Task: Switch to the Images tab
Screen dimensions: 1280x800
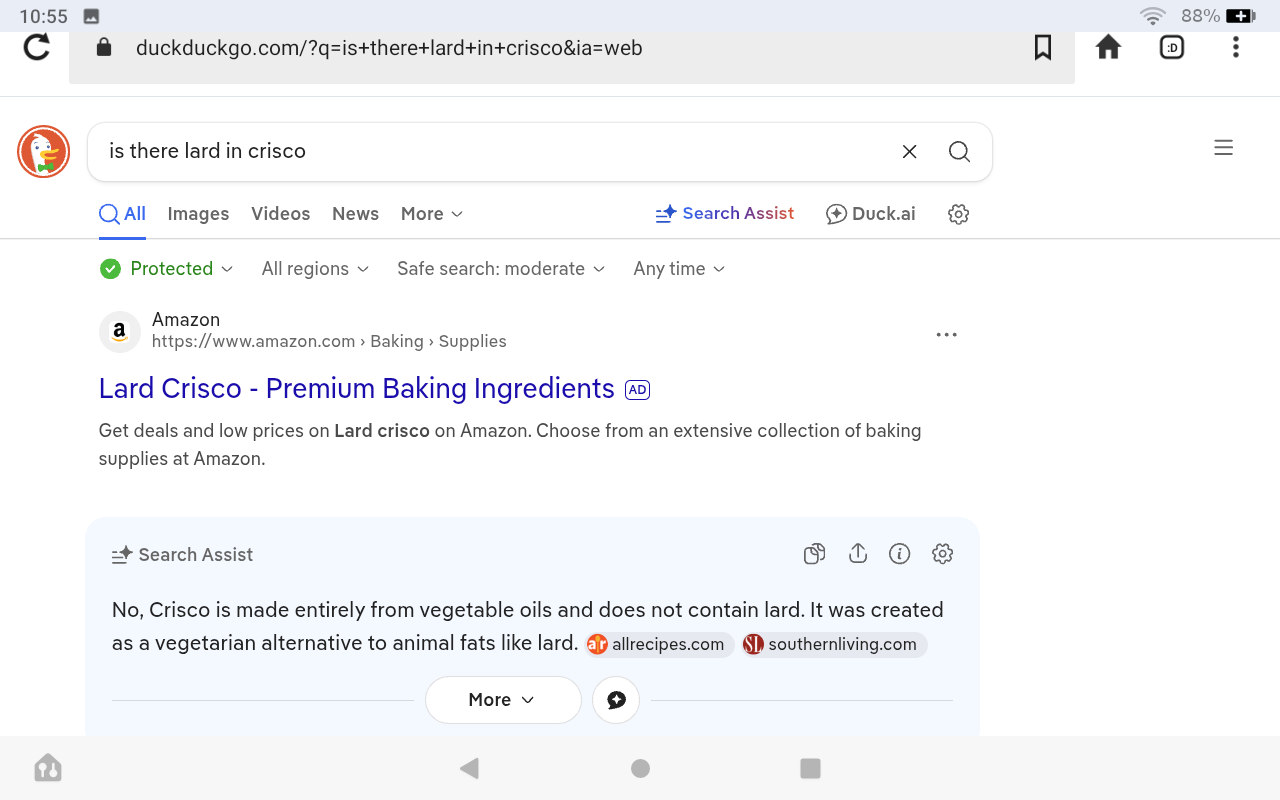Action: (198, 214)
